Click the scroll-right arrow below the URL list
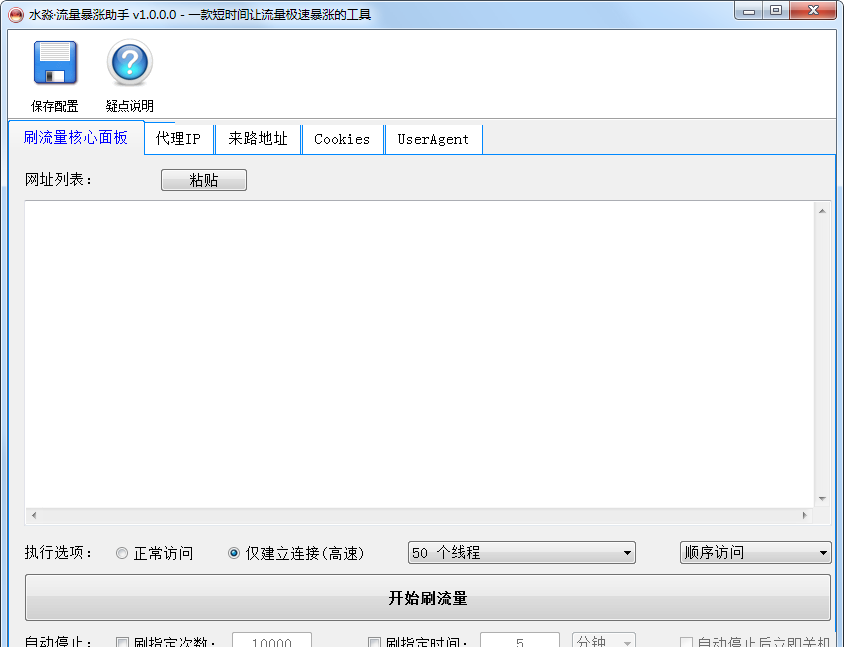 point(805,516)
